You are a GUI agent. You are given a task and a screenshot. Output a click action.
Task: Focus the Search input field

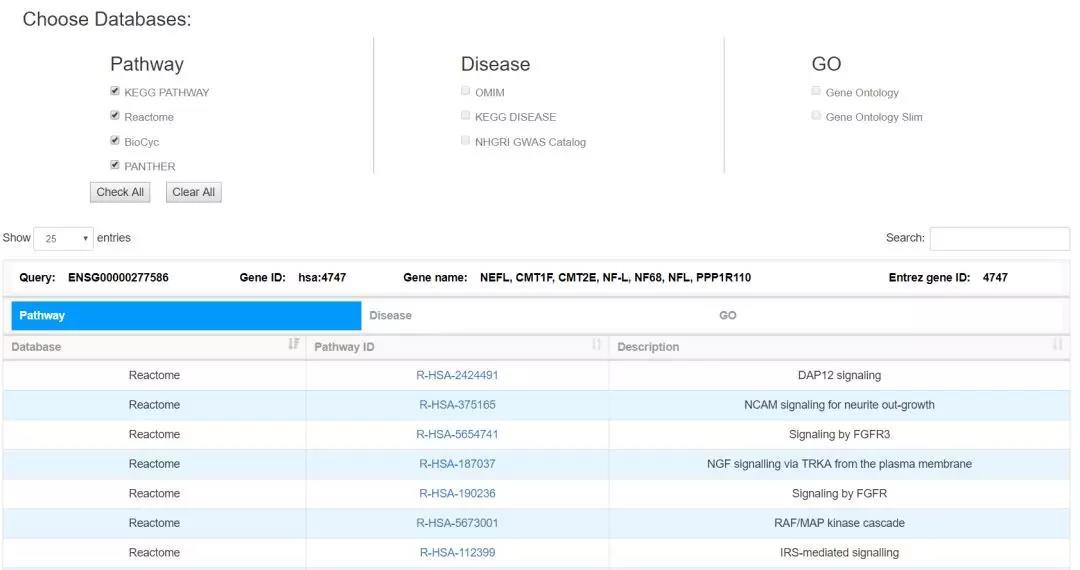tap(1000, 238)
